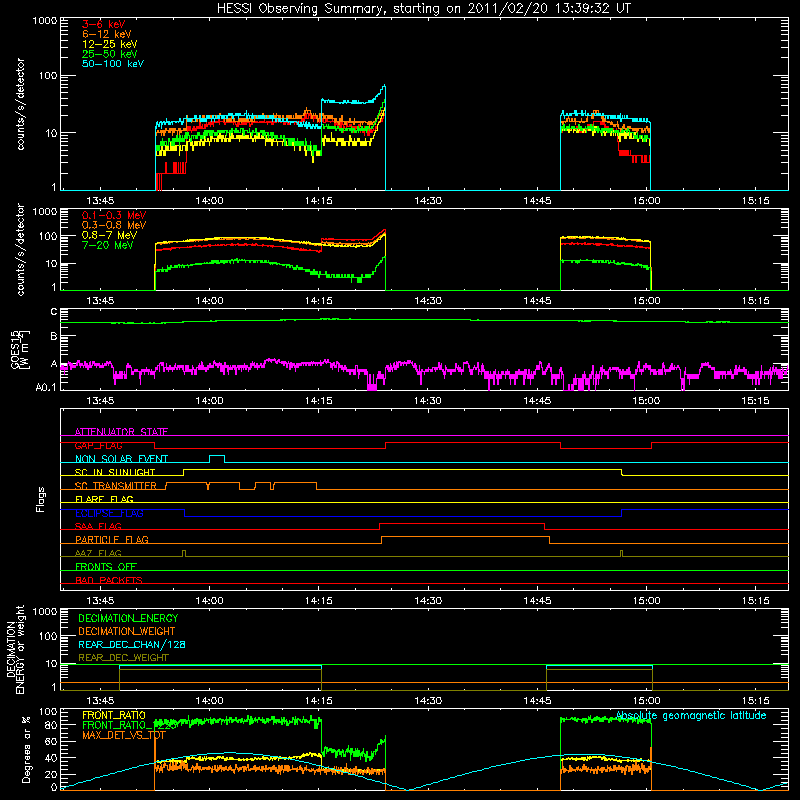Click the ECLIPSE_FLAG label
Viewport: 800px width, 800px height.
pyautogui.click(x=109, y=513)
